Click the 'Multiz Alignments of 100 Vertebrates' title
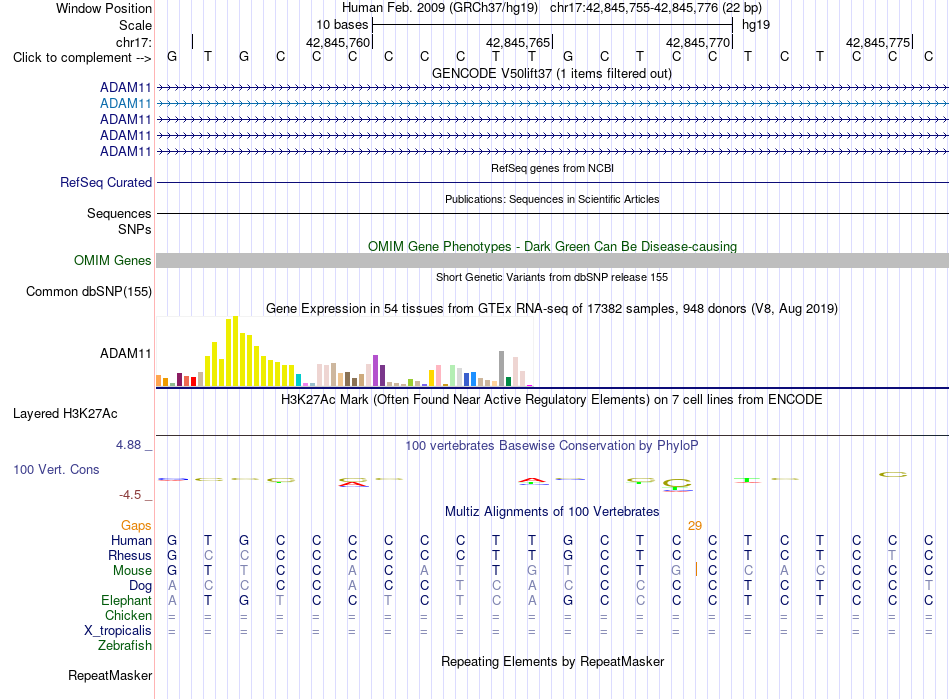Screen dimensions: 950x699 point(552,511)
